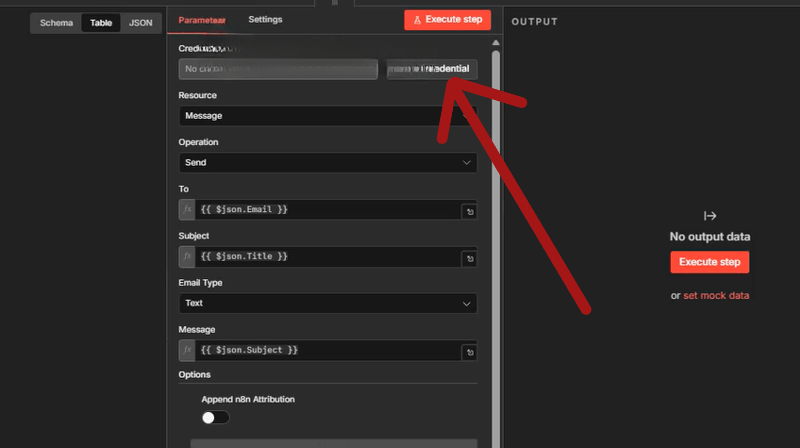Click the top Execute step button
The height and width of the screenshot is (448, 800).
coord(447,20)
